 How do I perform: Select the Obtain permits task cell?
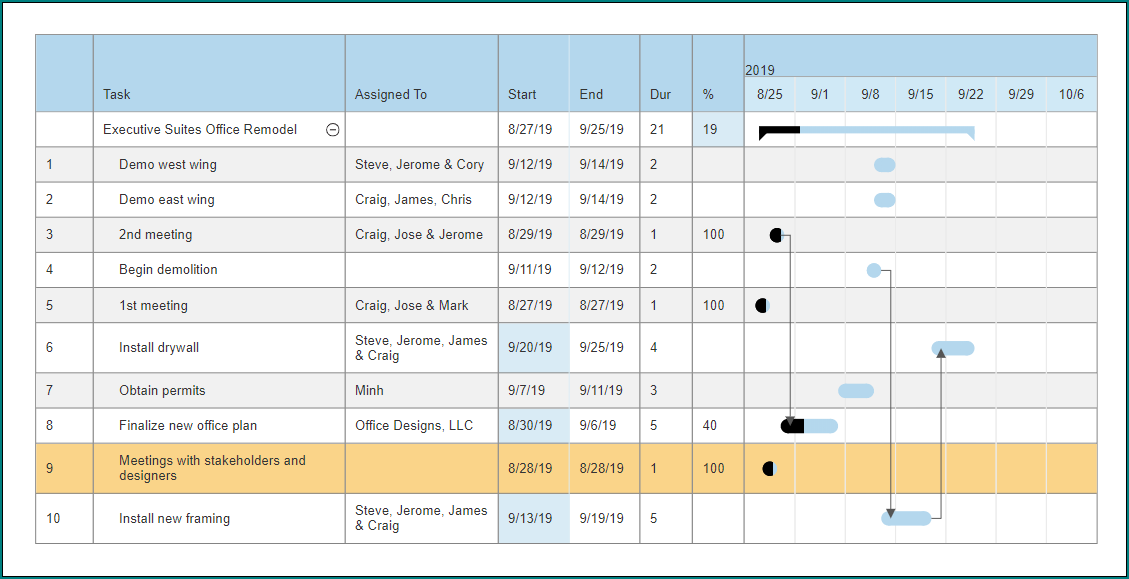click(219, 390)
